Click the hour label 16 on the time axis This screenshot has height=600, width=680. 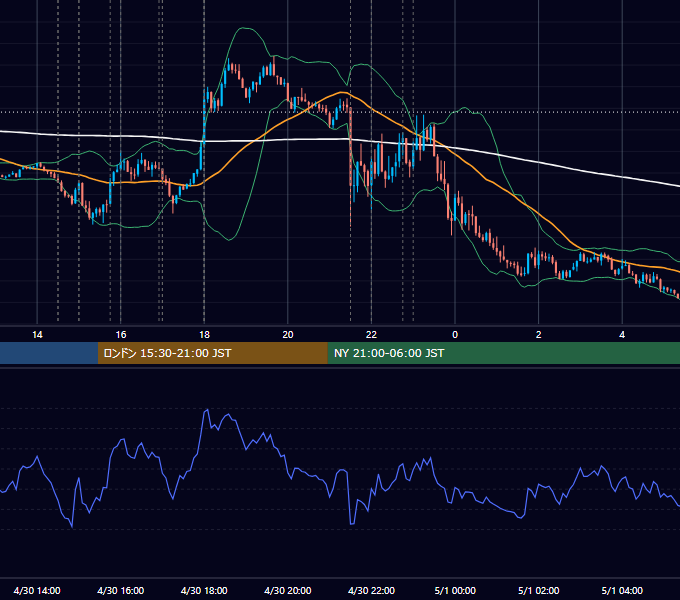[x=121, y=335]
